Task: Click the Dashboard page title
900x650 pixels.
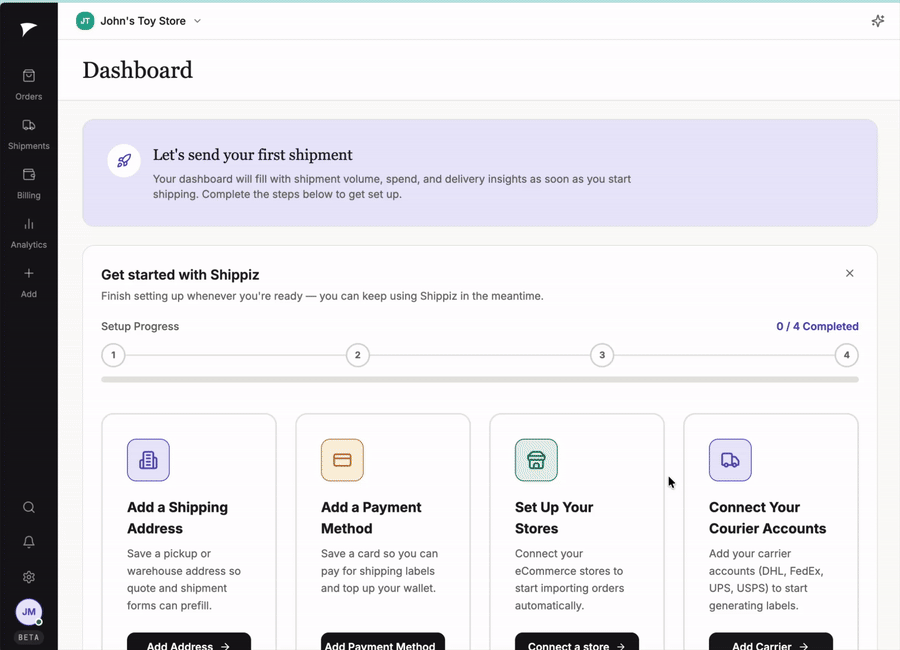Action: click(x=138, y=70)
